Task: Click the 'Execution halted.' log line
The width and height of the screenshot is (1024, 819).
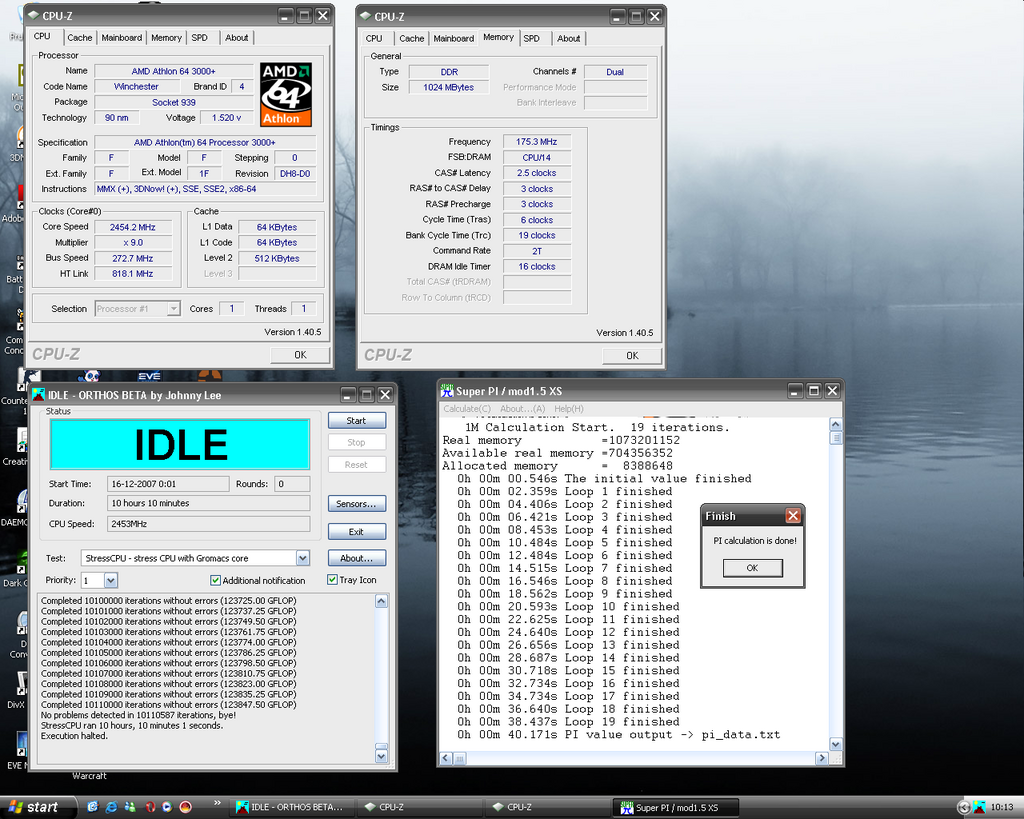Action: pos(74,736)
